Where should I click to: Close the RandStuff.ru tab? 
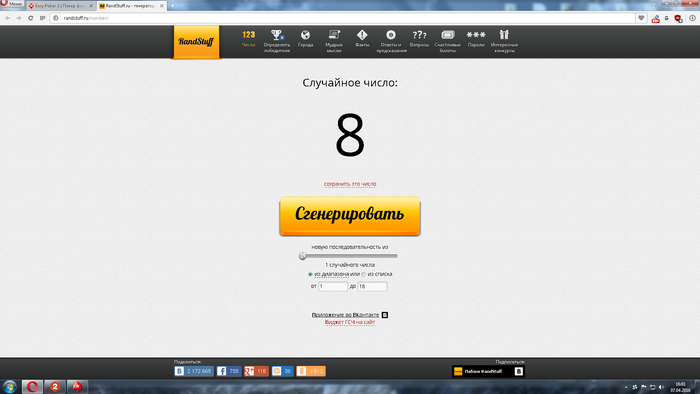pyautogui.click(x=162, y=6)
